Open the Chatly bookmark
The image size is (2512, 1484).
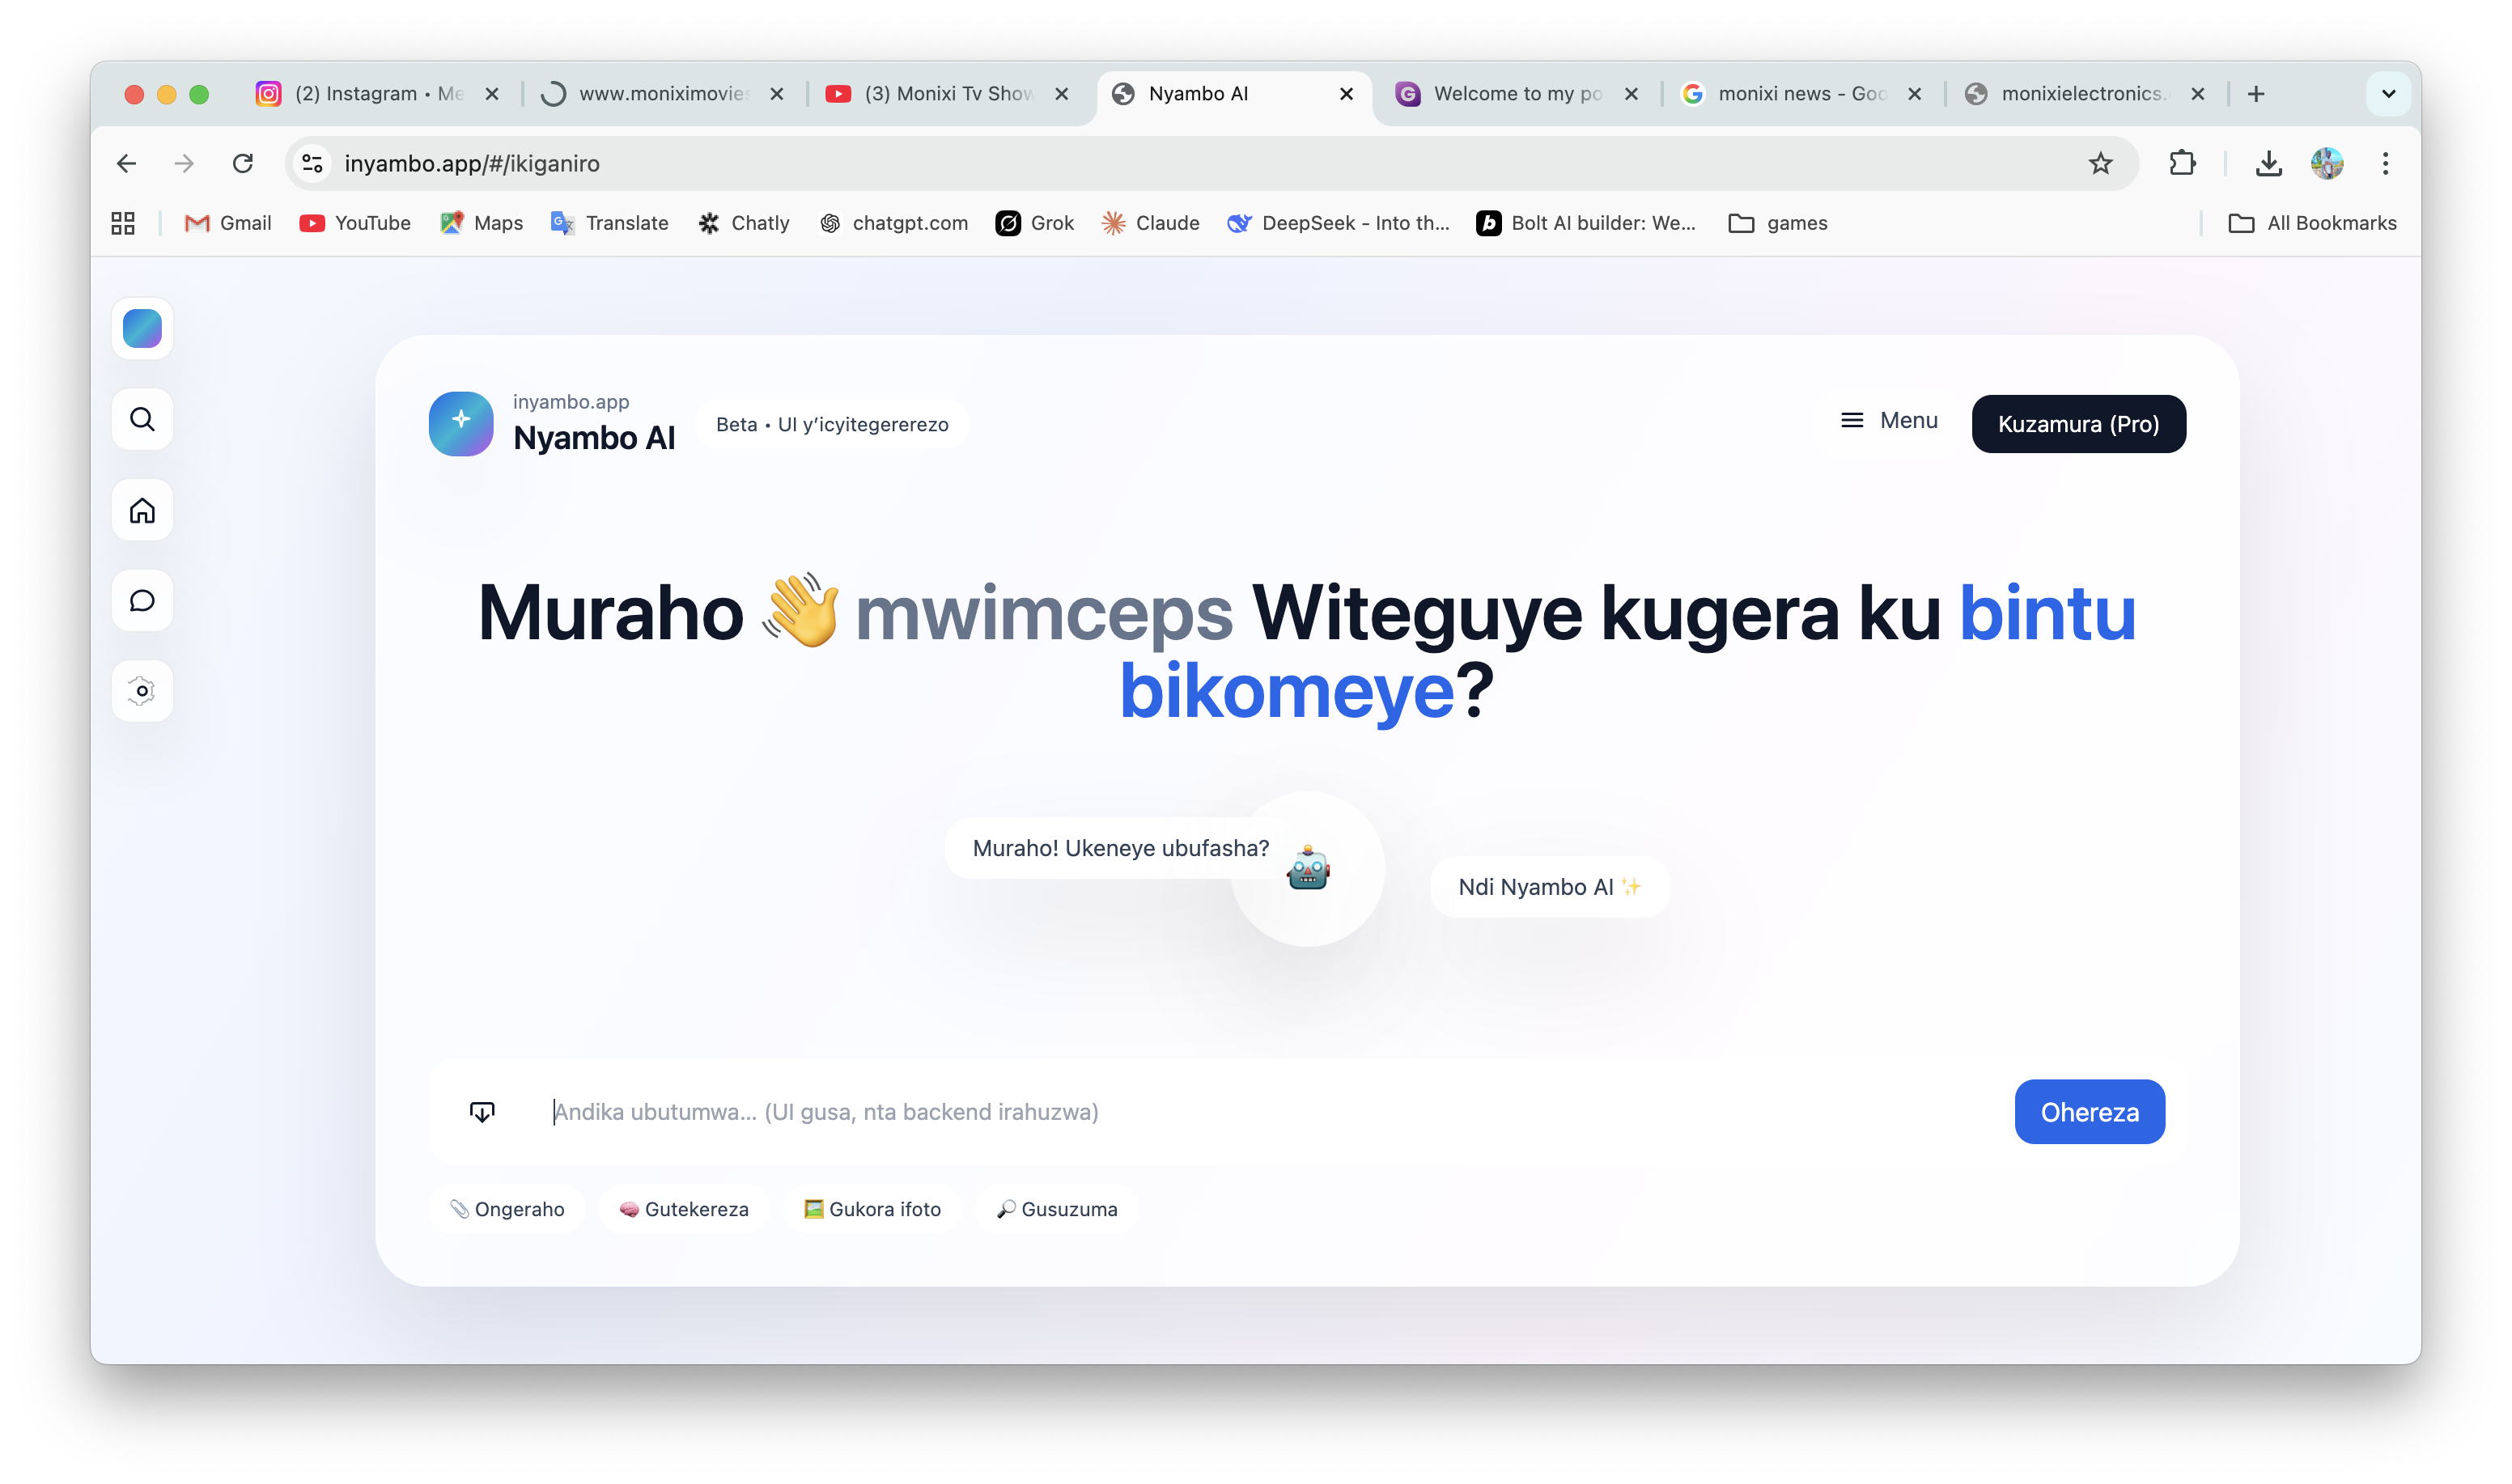(743, 223)
